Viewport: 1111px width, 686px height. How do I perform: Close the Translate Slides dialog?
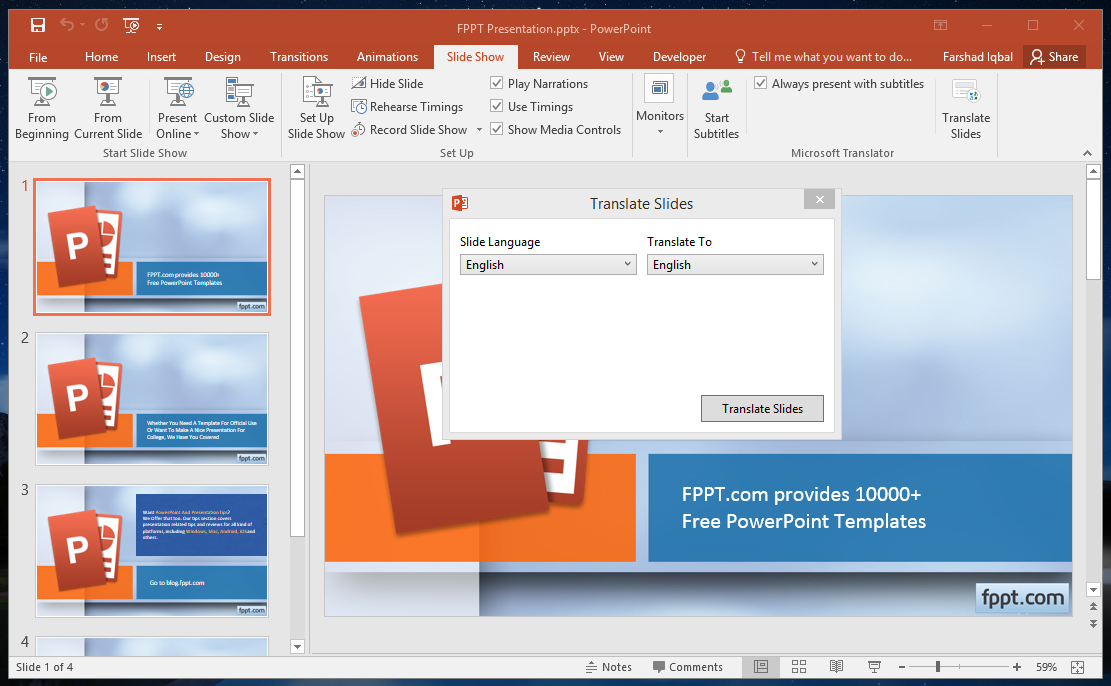tap(819, 199)
